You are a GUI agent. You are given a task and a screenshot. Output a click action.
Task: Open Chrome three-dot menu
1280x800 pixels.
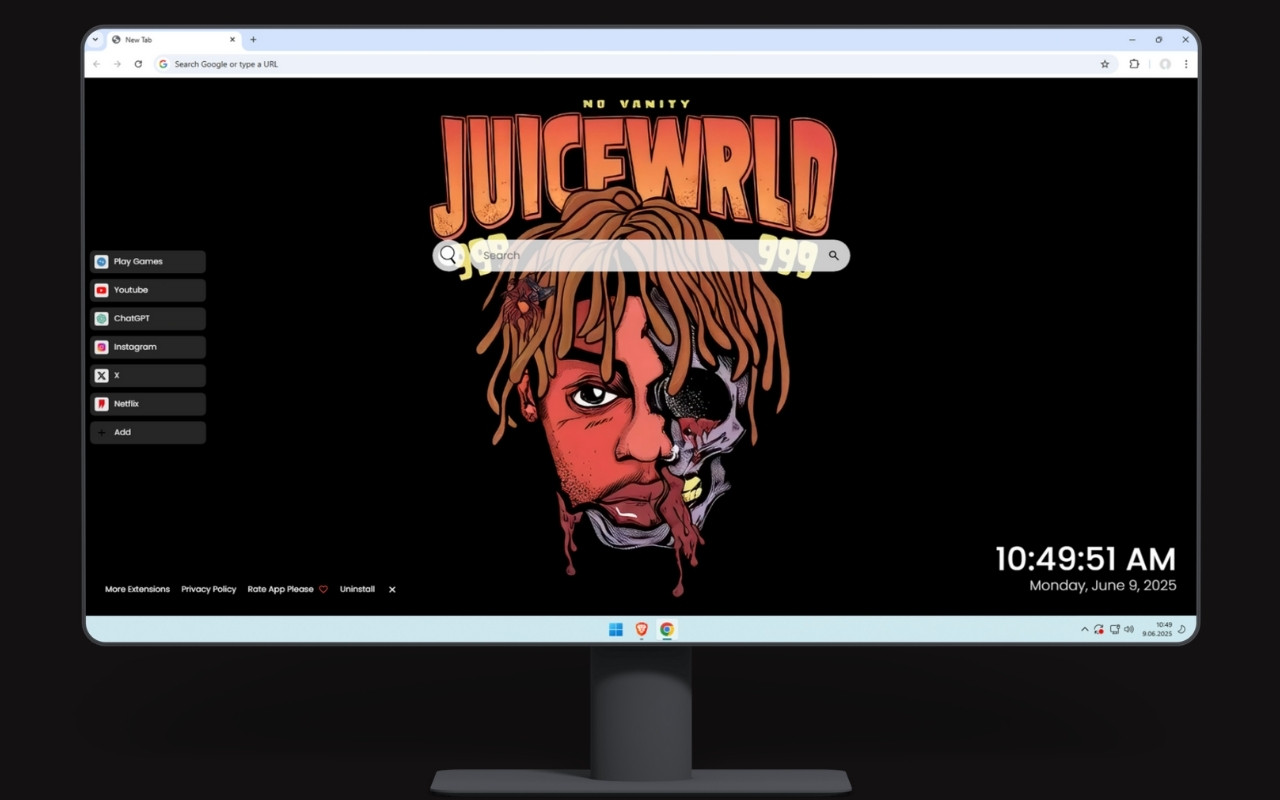(1186, 64)
